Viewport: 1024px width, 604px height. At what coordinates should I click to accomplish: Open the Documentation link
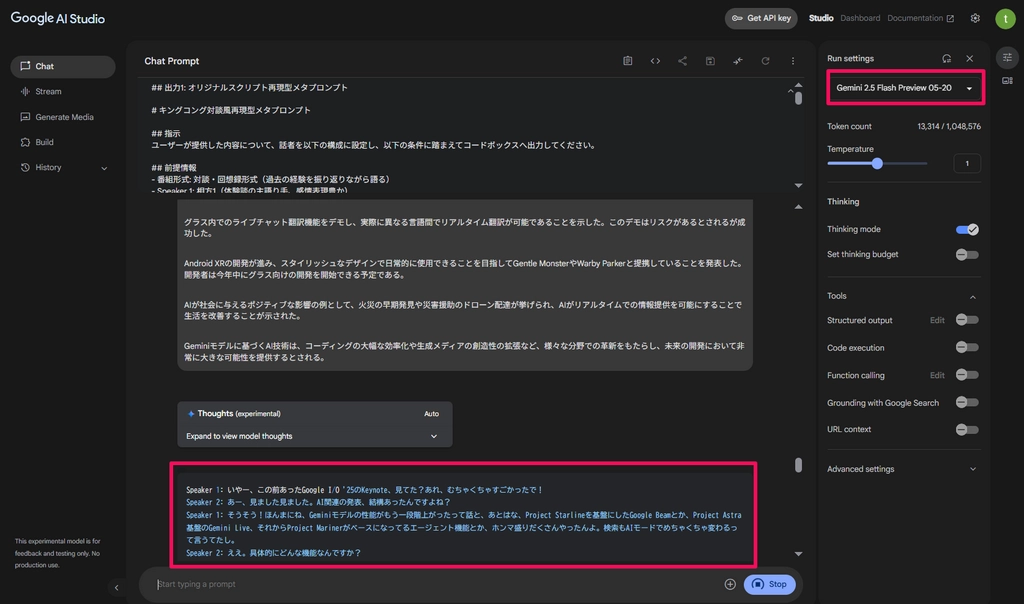[920, 18]
